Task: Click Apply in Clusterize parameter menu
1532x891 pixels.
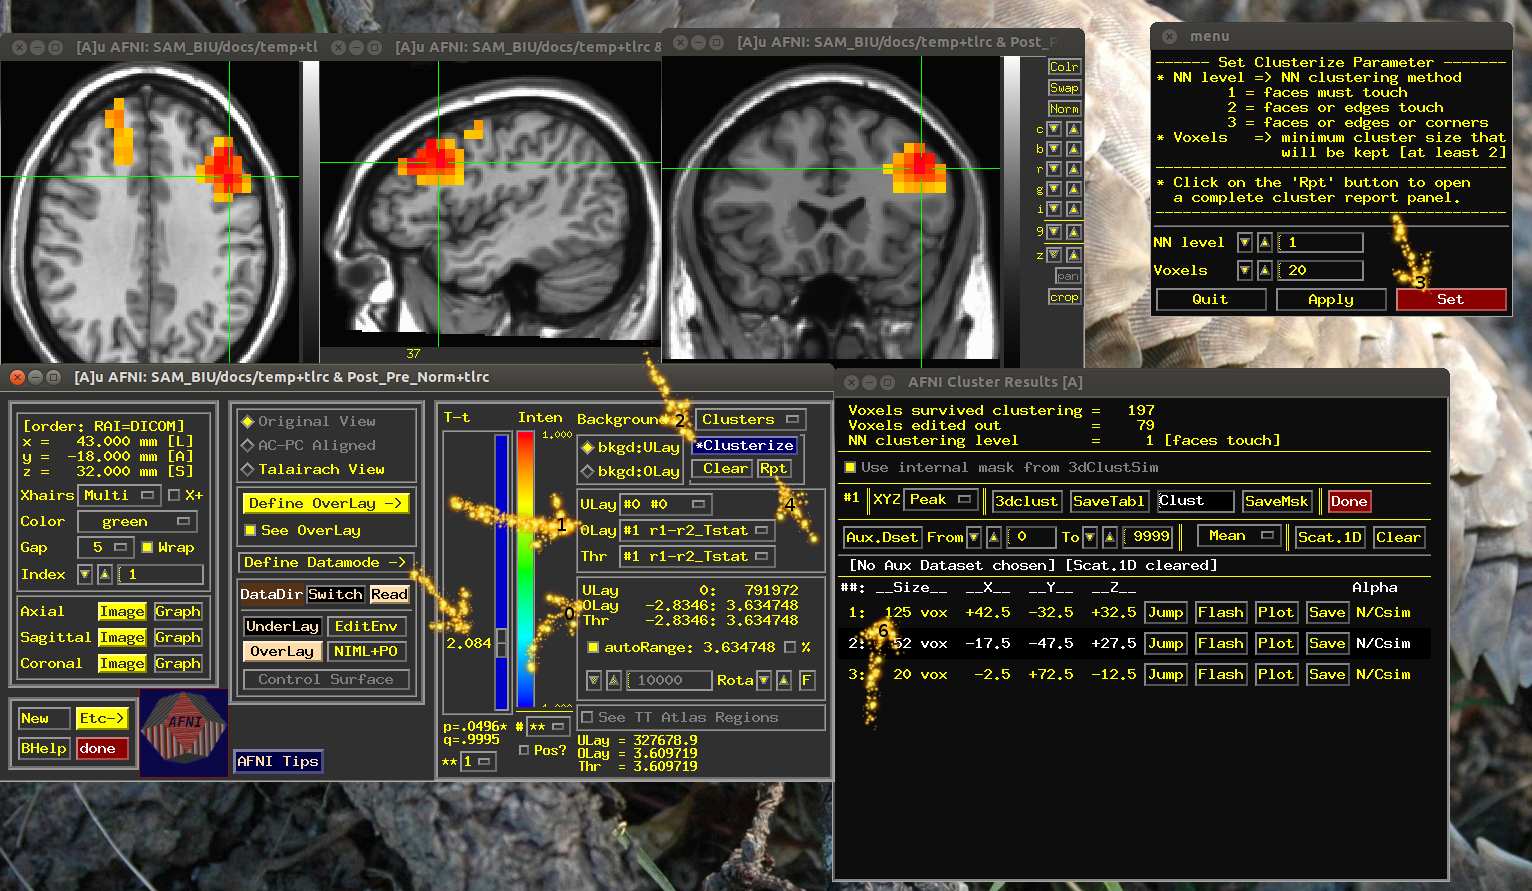Action: (1331, 299)
